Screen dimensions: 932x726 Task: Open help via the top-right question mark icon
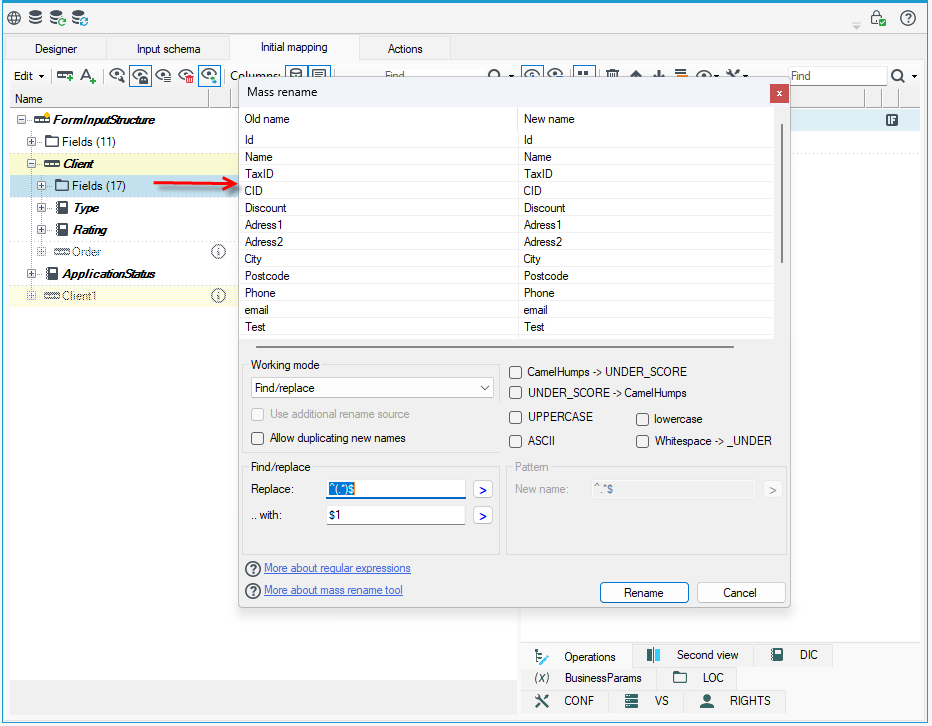pyautogui.click(x=908, y=18)
